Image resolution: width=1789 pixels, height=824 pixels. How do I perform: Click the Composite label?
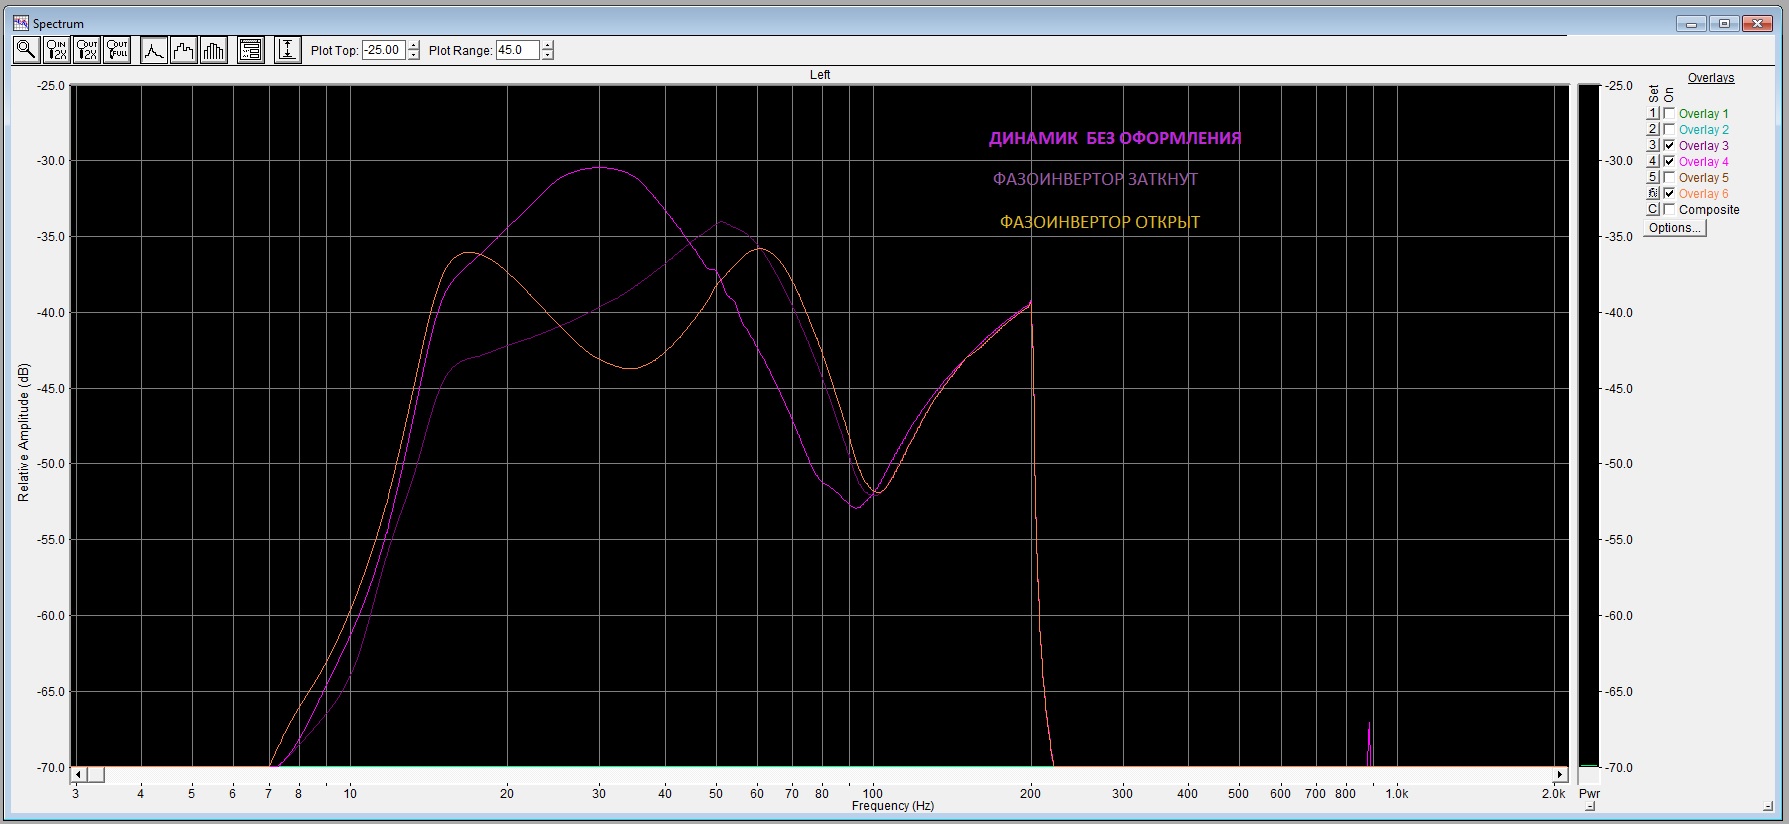tap(1709, 210)
